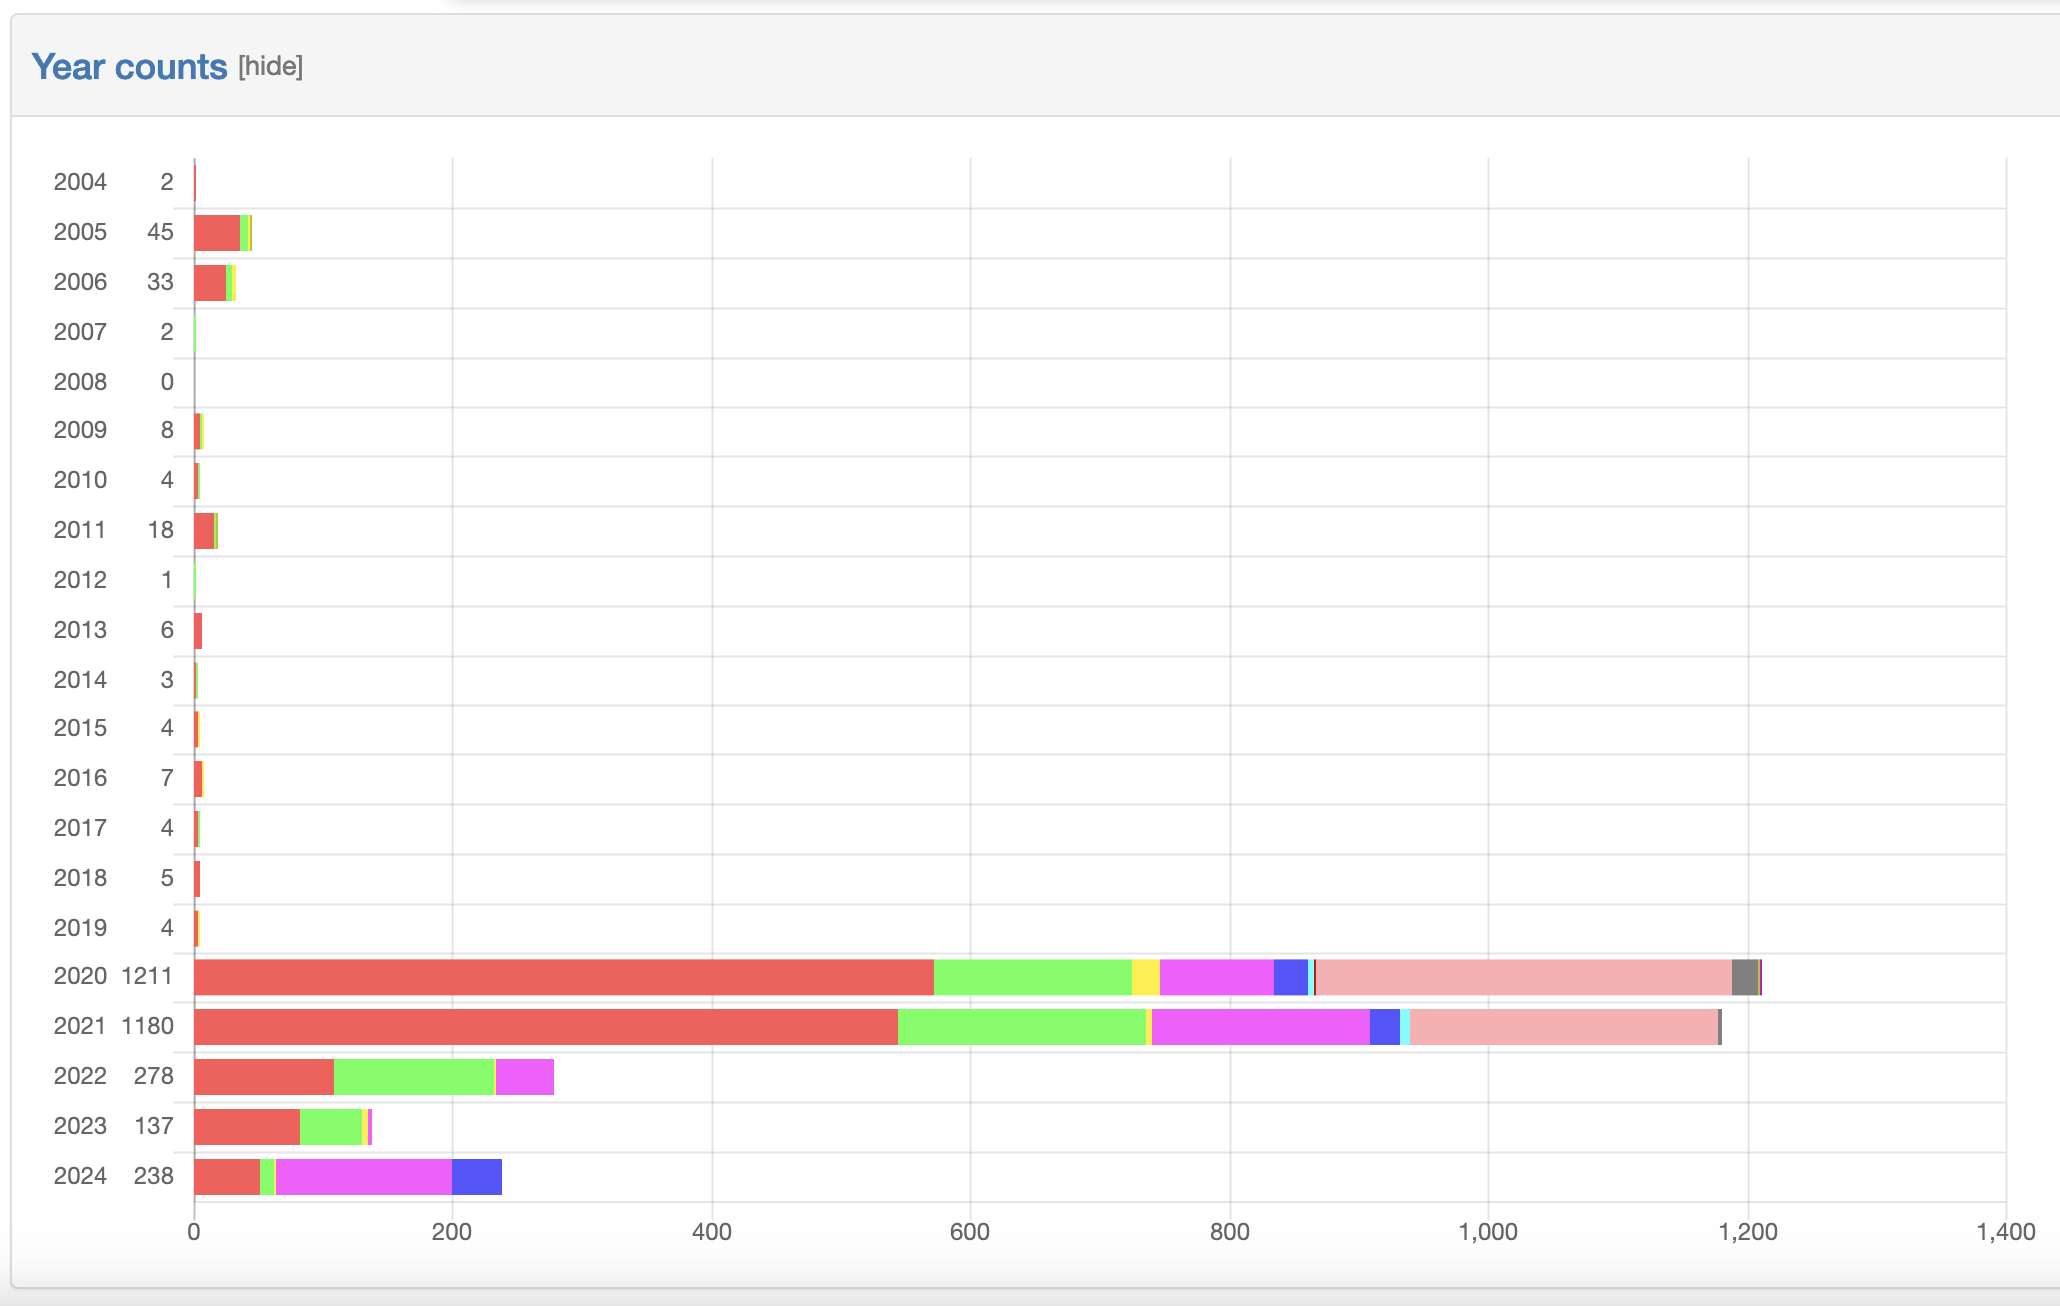Image resolution: width=2060 pixels, height=1306 pixels.
Task: Click the 2020 year label
Action: click(x=80, y=976)
